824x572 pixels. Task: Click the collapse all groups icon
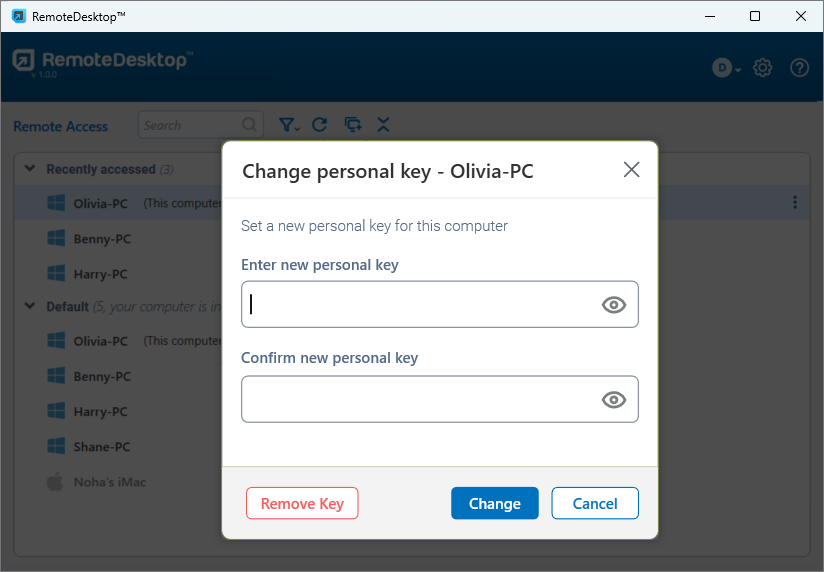383,125
